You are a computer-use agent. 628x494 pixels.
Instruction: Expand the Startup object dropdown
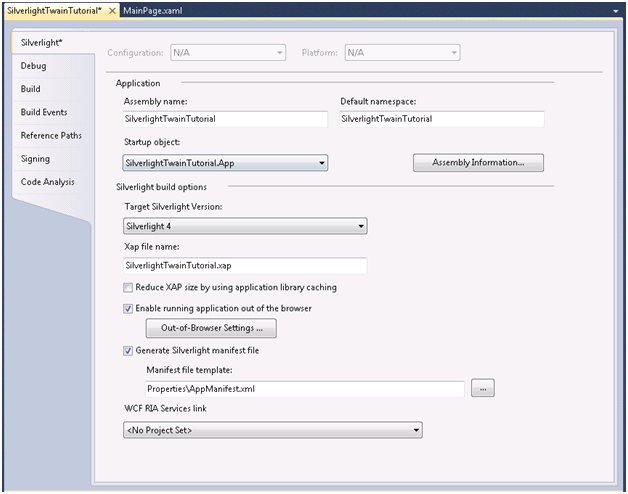click(225, 163)
